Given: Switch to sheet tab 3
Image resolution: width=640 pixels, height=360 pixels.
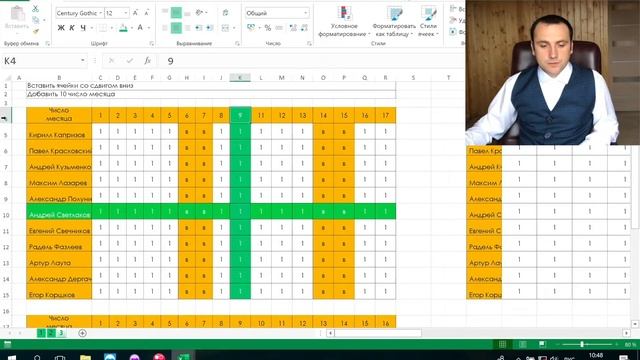Looking at the screenshot, I should click(60, 333).
